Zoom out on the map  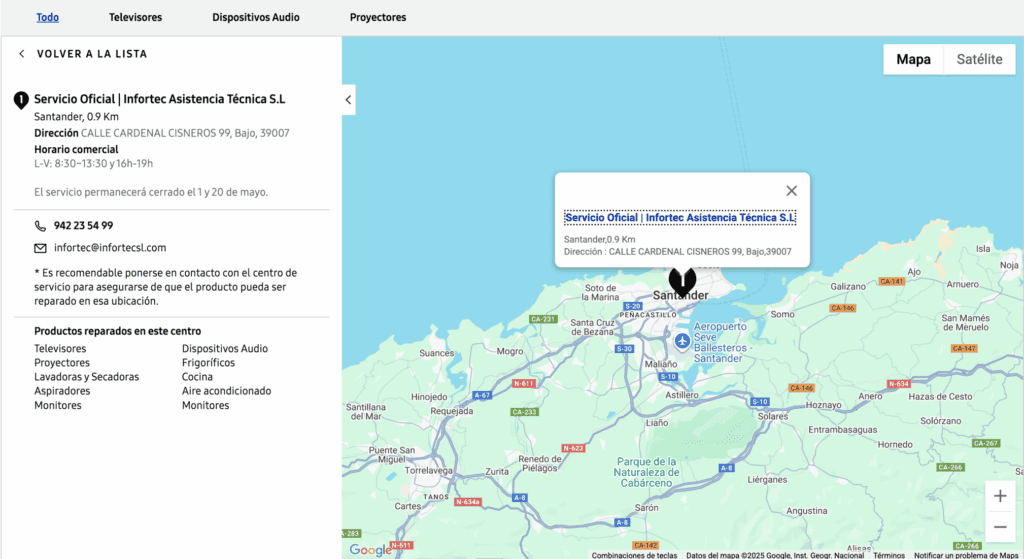(x=1000, y=527)
